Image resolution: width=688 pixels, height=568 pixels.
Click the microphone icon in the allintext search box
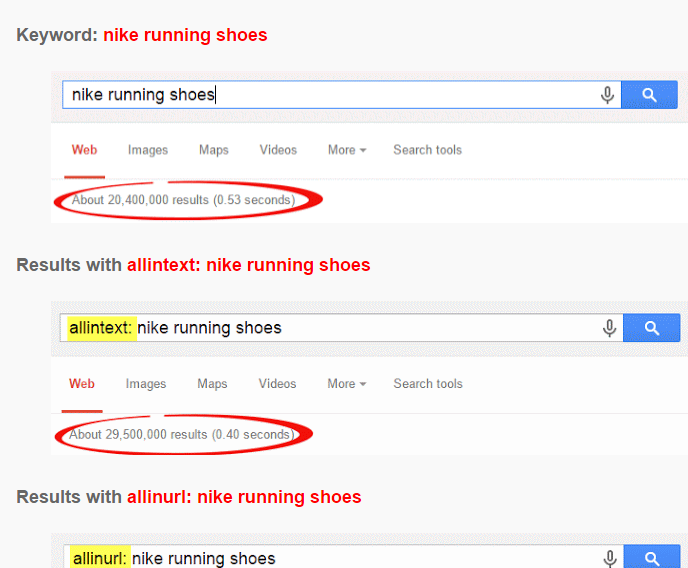[609, 328]
